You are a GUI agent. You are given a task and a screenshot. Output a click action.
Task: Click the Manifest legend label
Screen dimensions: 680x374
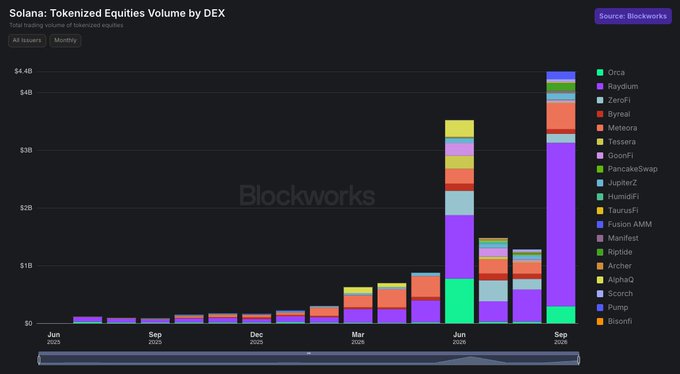(x=623, y=238)
